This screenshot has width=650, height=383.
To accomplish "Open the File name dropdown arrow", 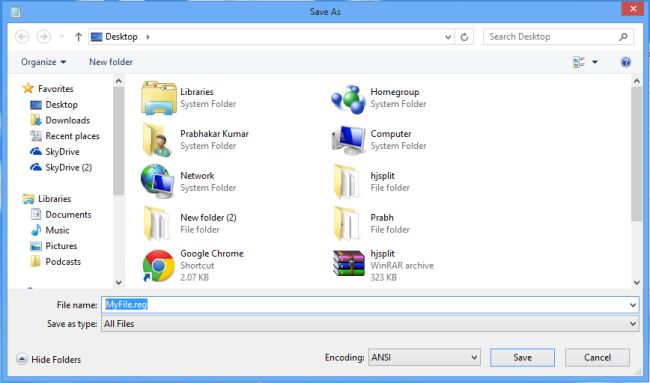I will coord(633,305).
